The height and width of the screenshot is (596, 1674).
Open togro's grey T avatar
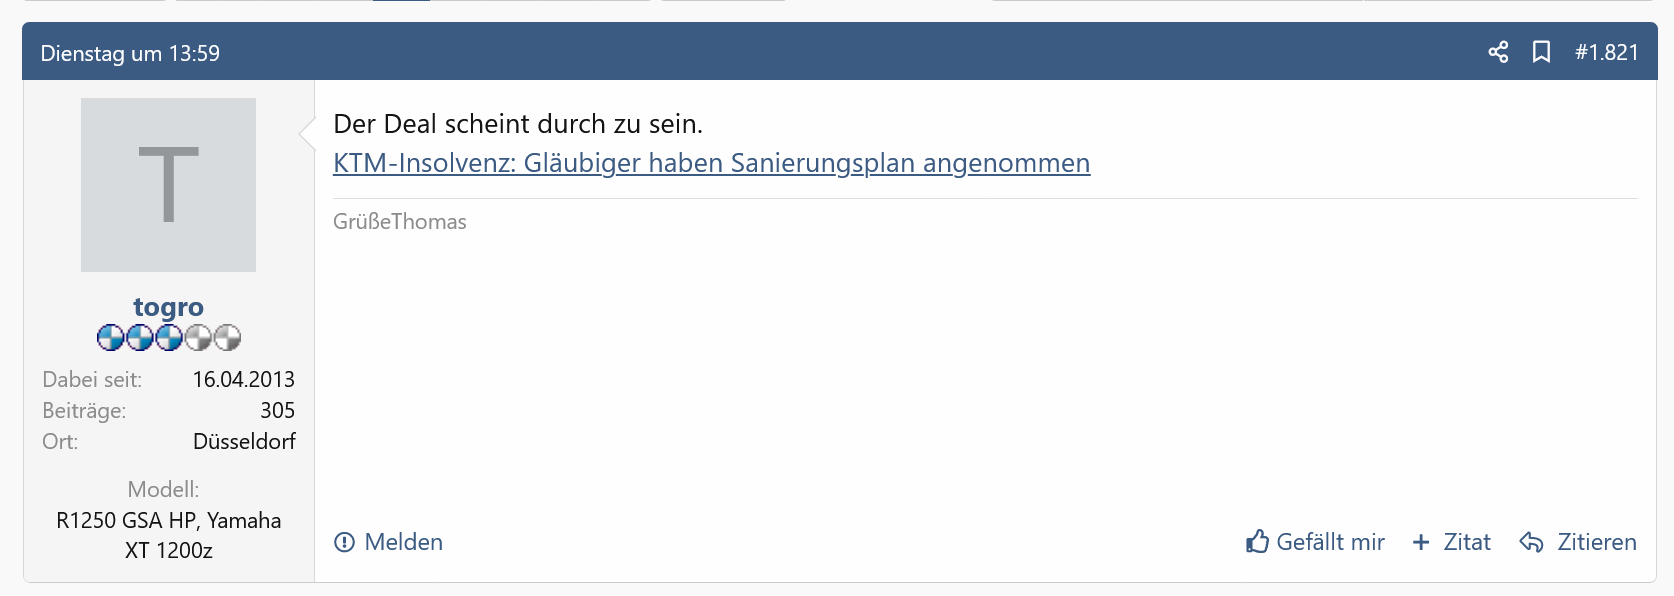click(168, 185)
